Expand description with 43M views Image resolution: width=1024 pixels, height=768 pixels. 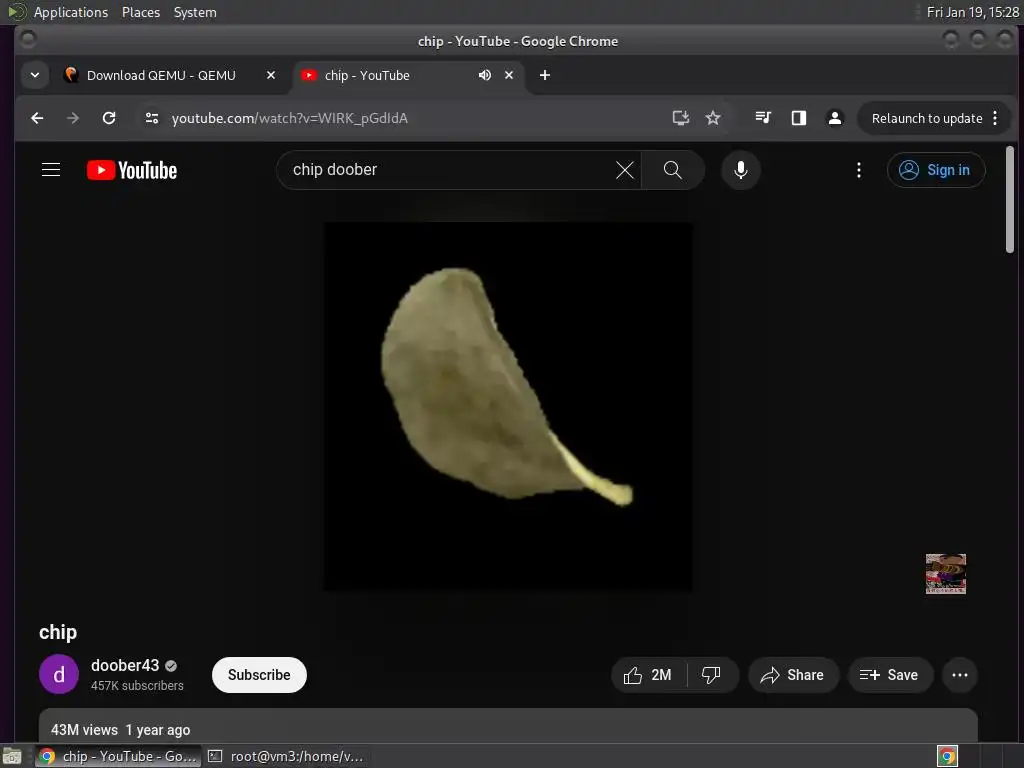coord(508,726)
